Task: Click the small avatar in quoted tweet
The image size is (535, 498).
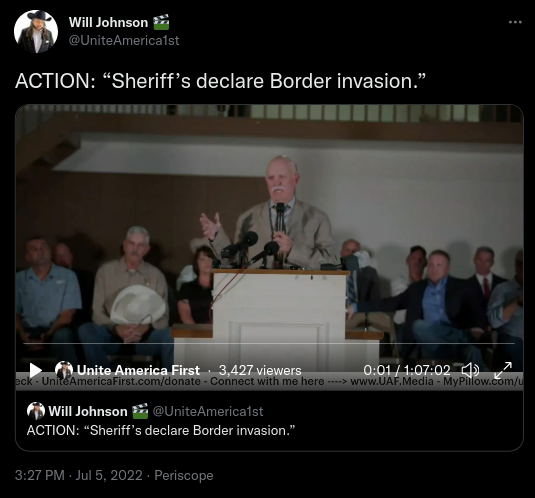Action: pyautogui.click(x=36, y=411)
